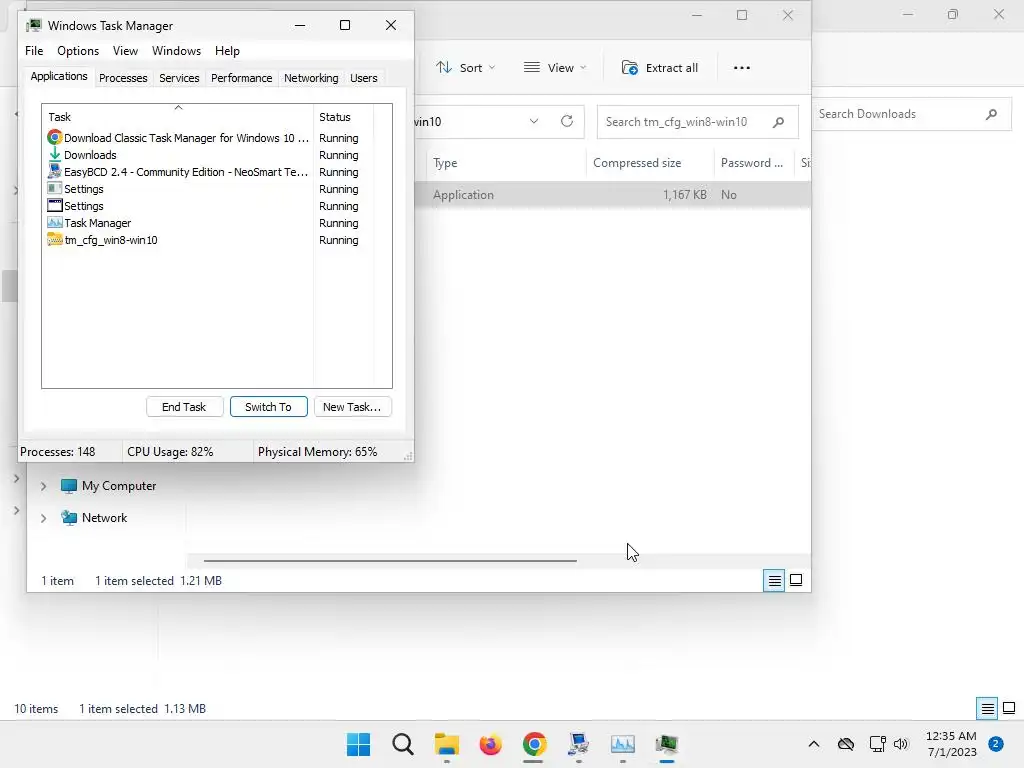Click the large icons view icon in the Downloads window status bar
Screen dimensions: 1024x768
tap(1009, 708)
